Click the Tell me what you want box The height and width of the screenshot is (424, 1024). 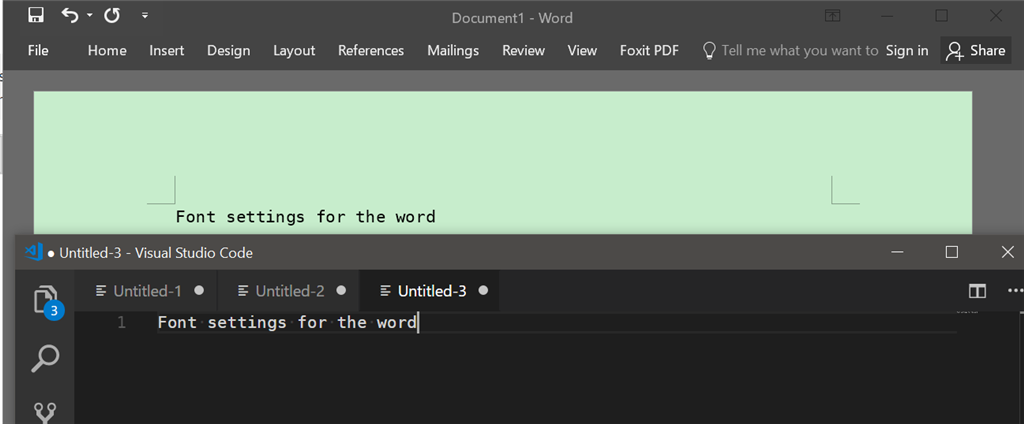790,50
